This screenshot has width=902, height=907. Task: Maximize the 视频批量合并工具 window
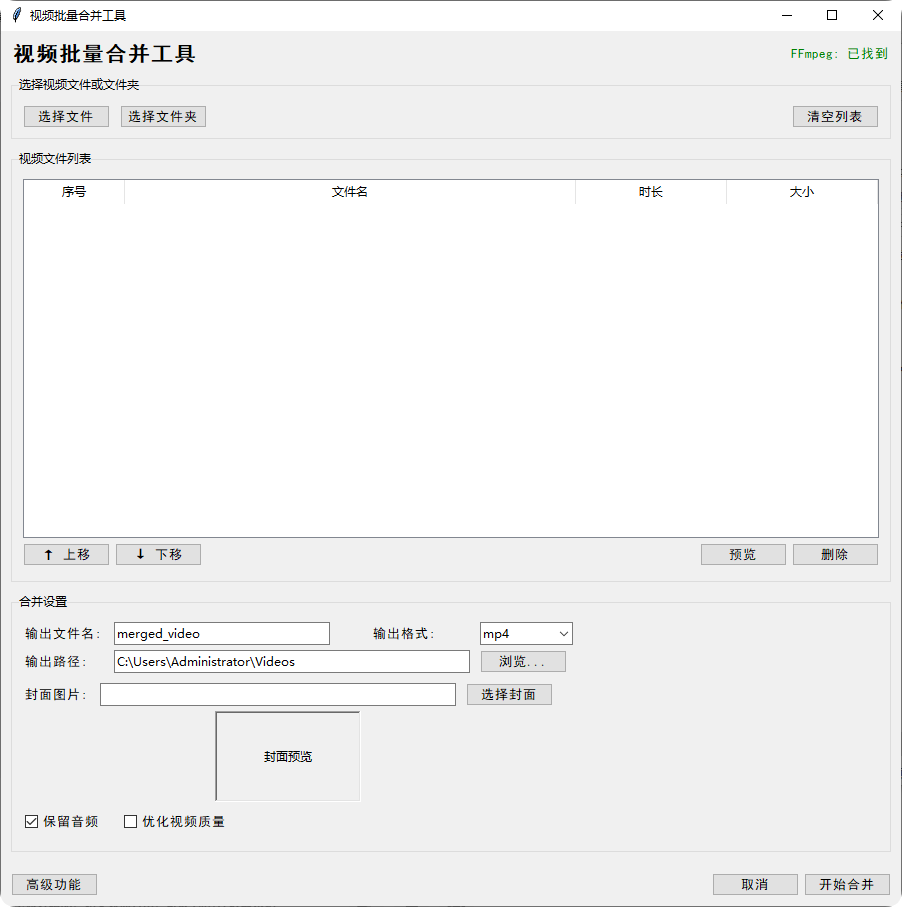coord(832,15)
